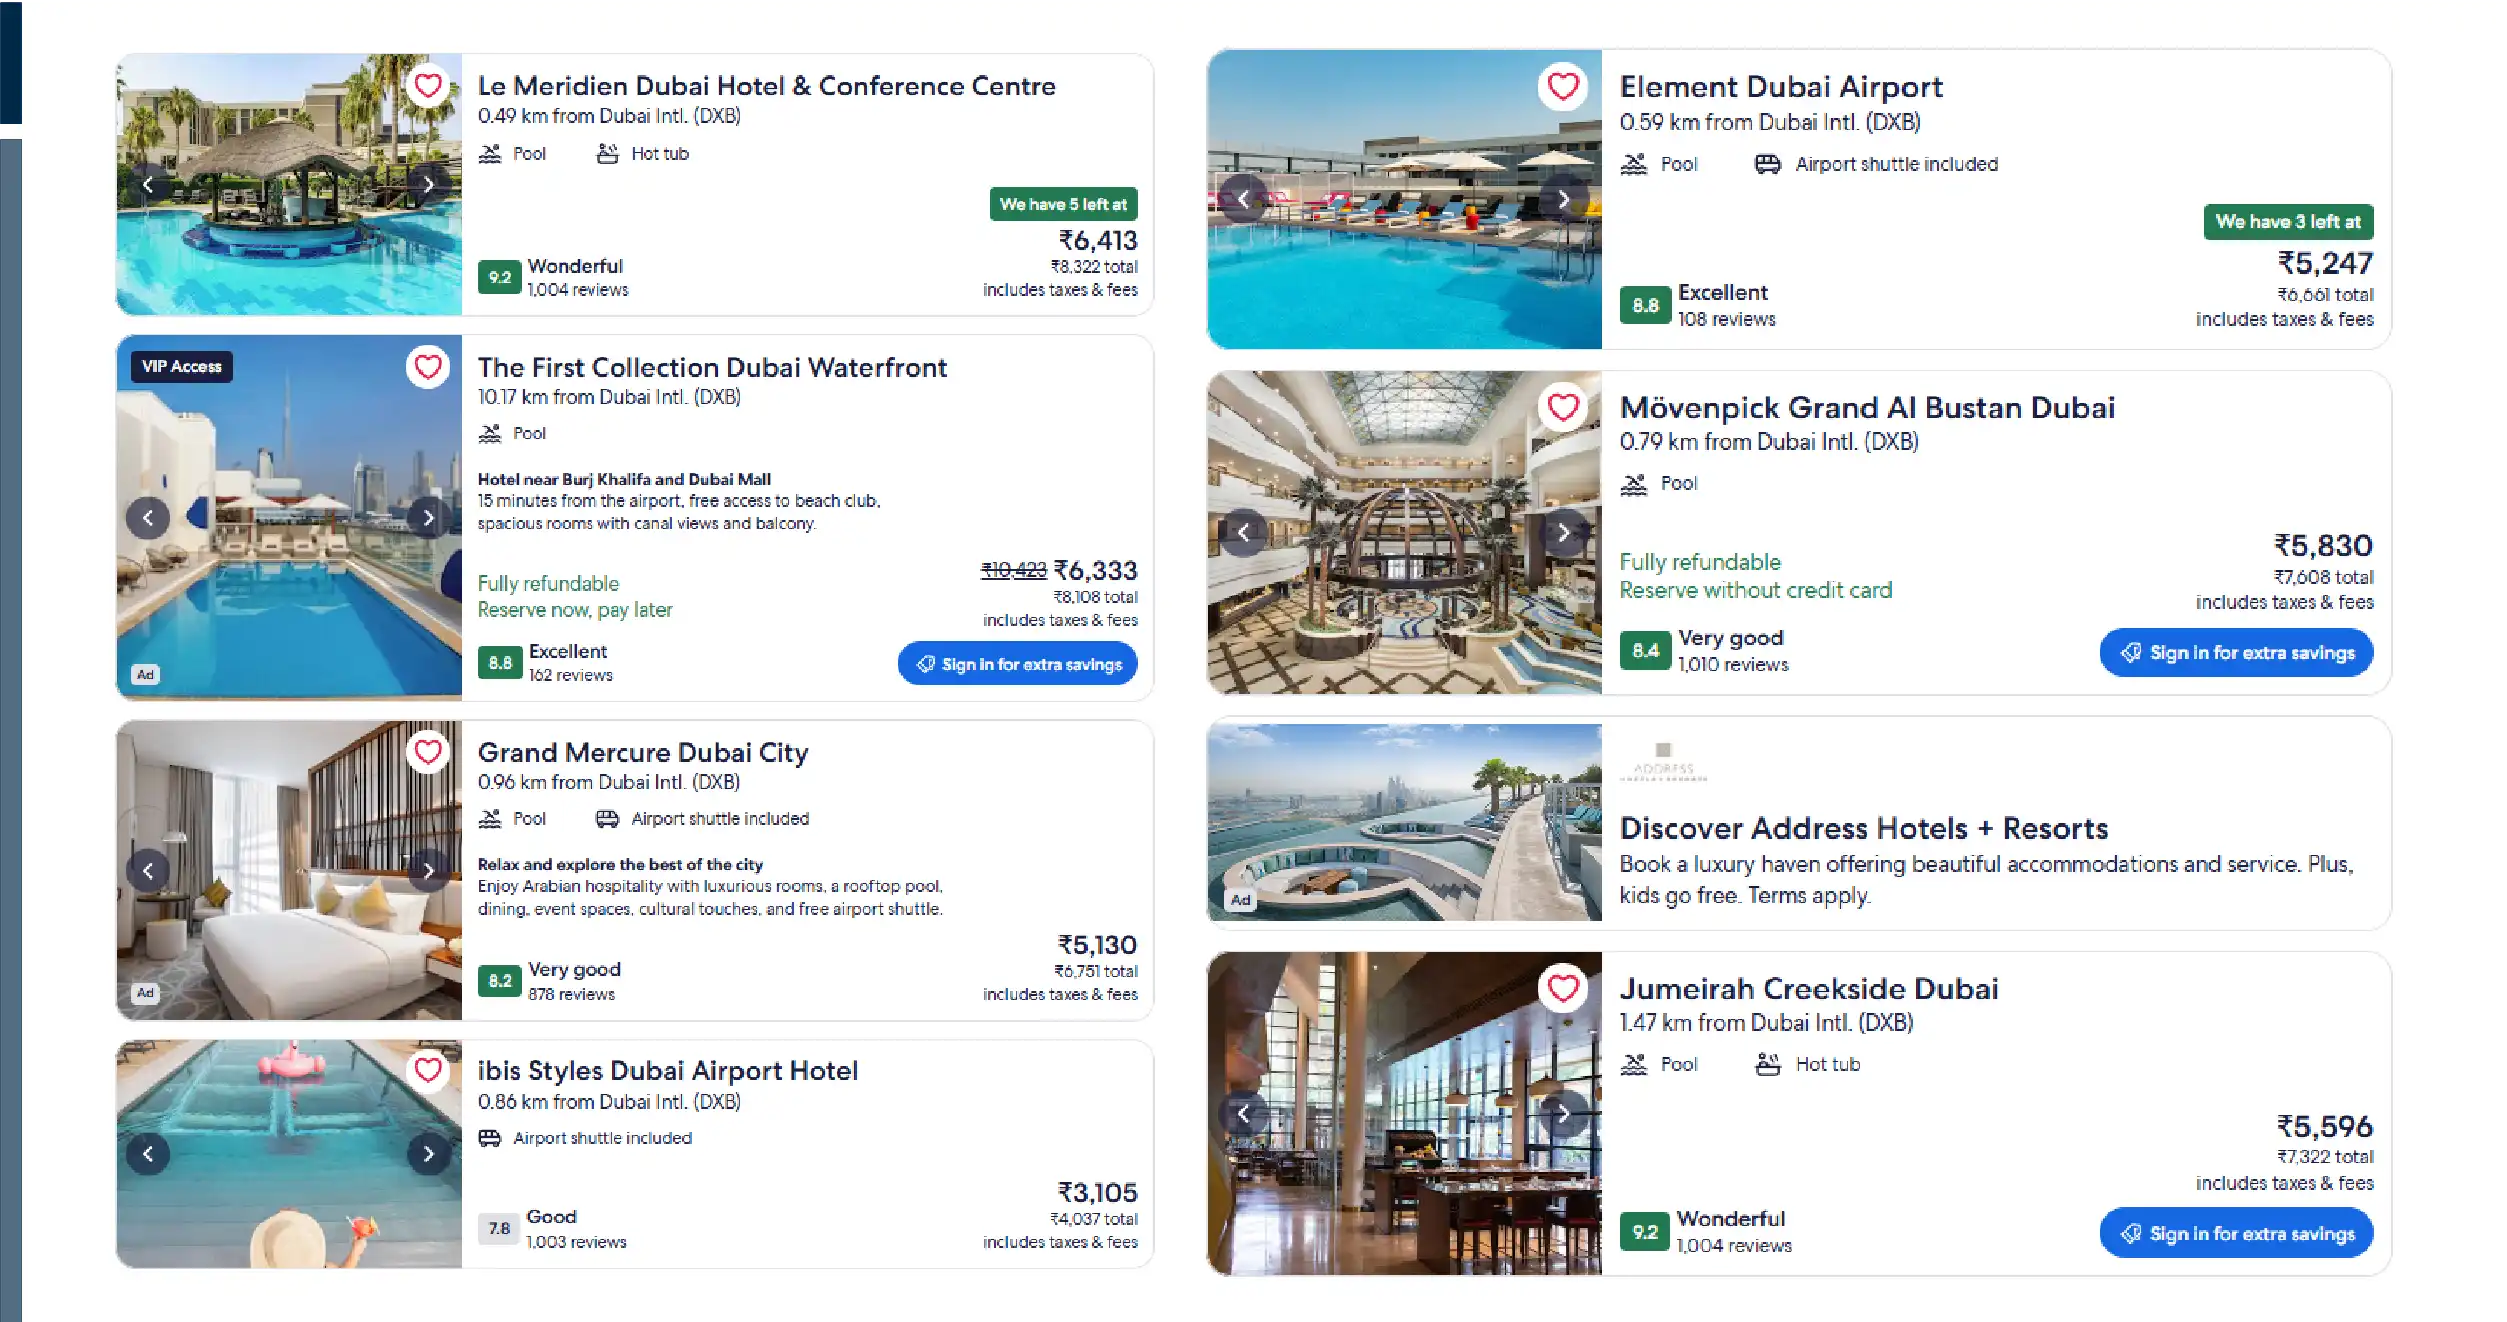Click the Address Hotels infinity pool thumbnail

pyautogui.click(x=1404, y=822)
